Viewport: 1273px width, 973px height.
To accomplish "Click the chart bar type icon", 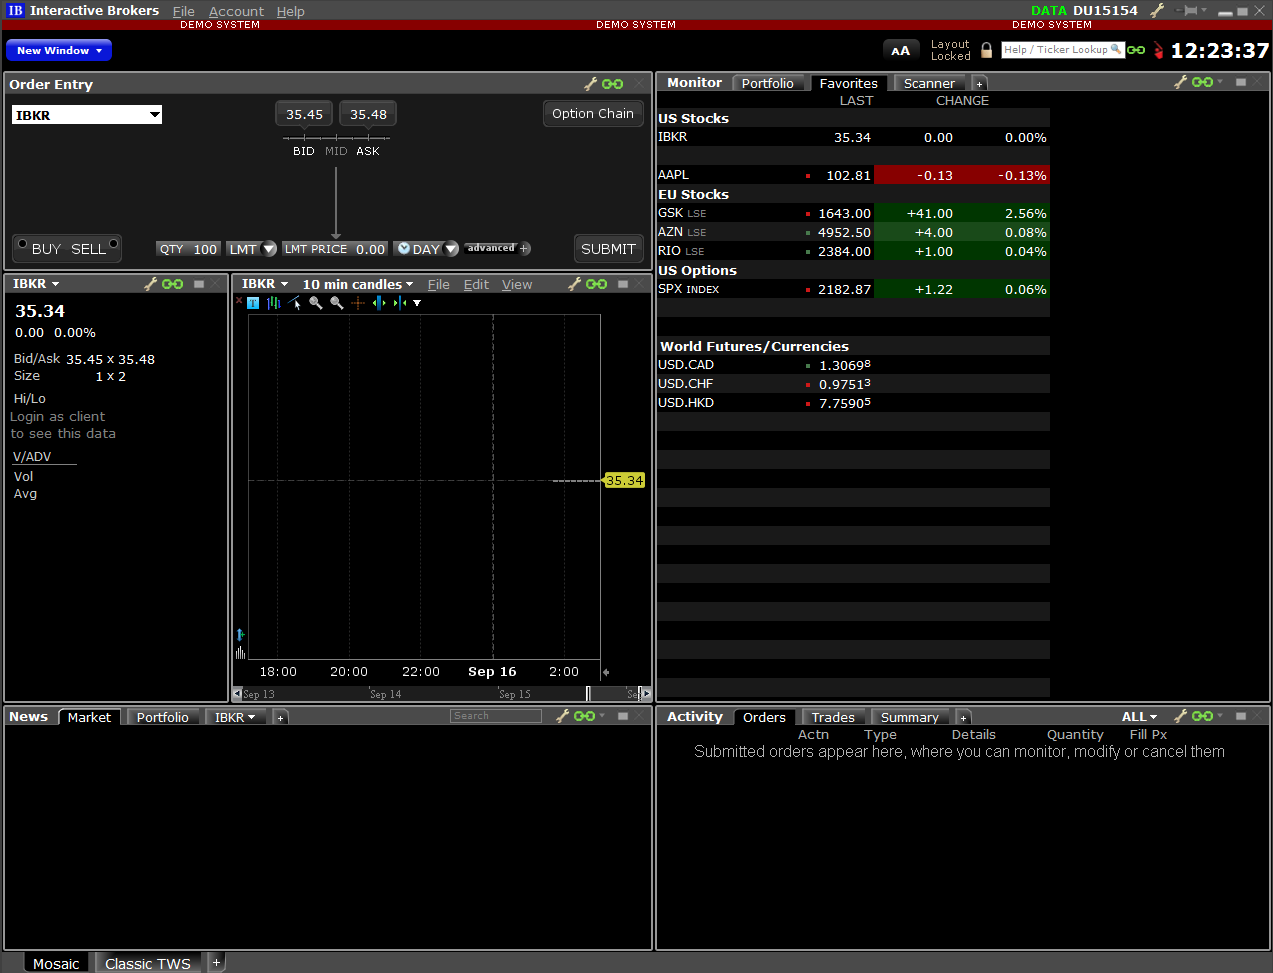I will point(273,303).
